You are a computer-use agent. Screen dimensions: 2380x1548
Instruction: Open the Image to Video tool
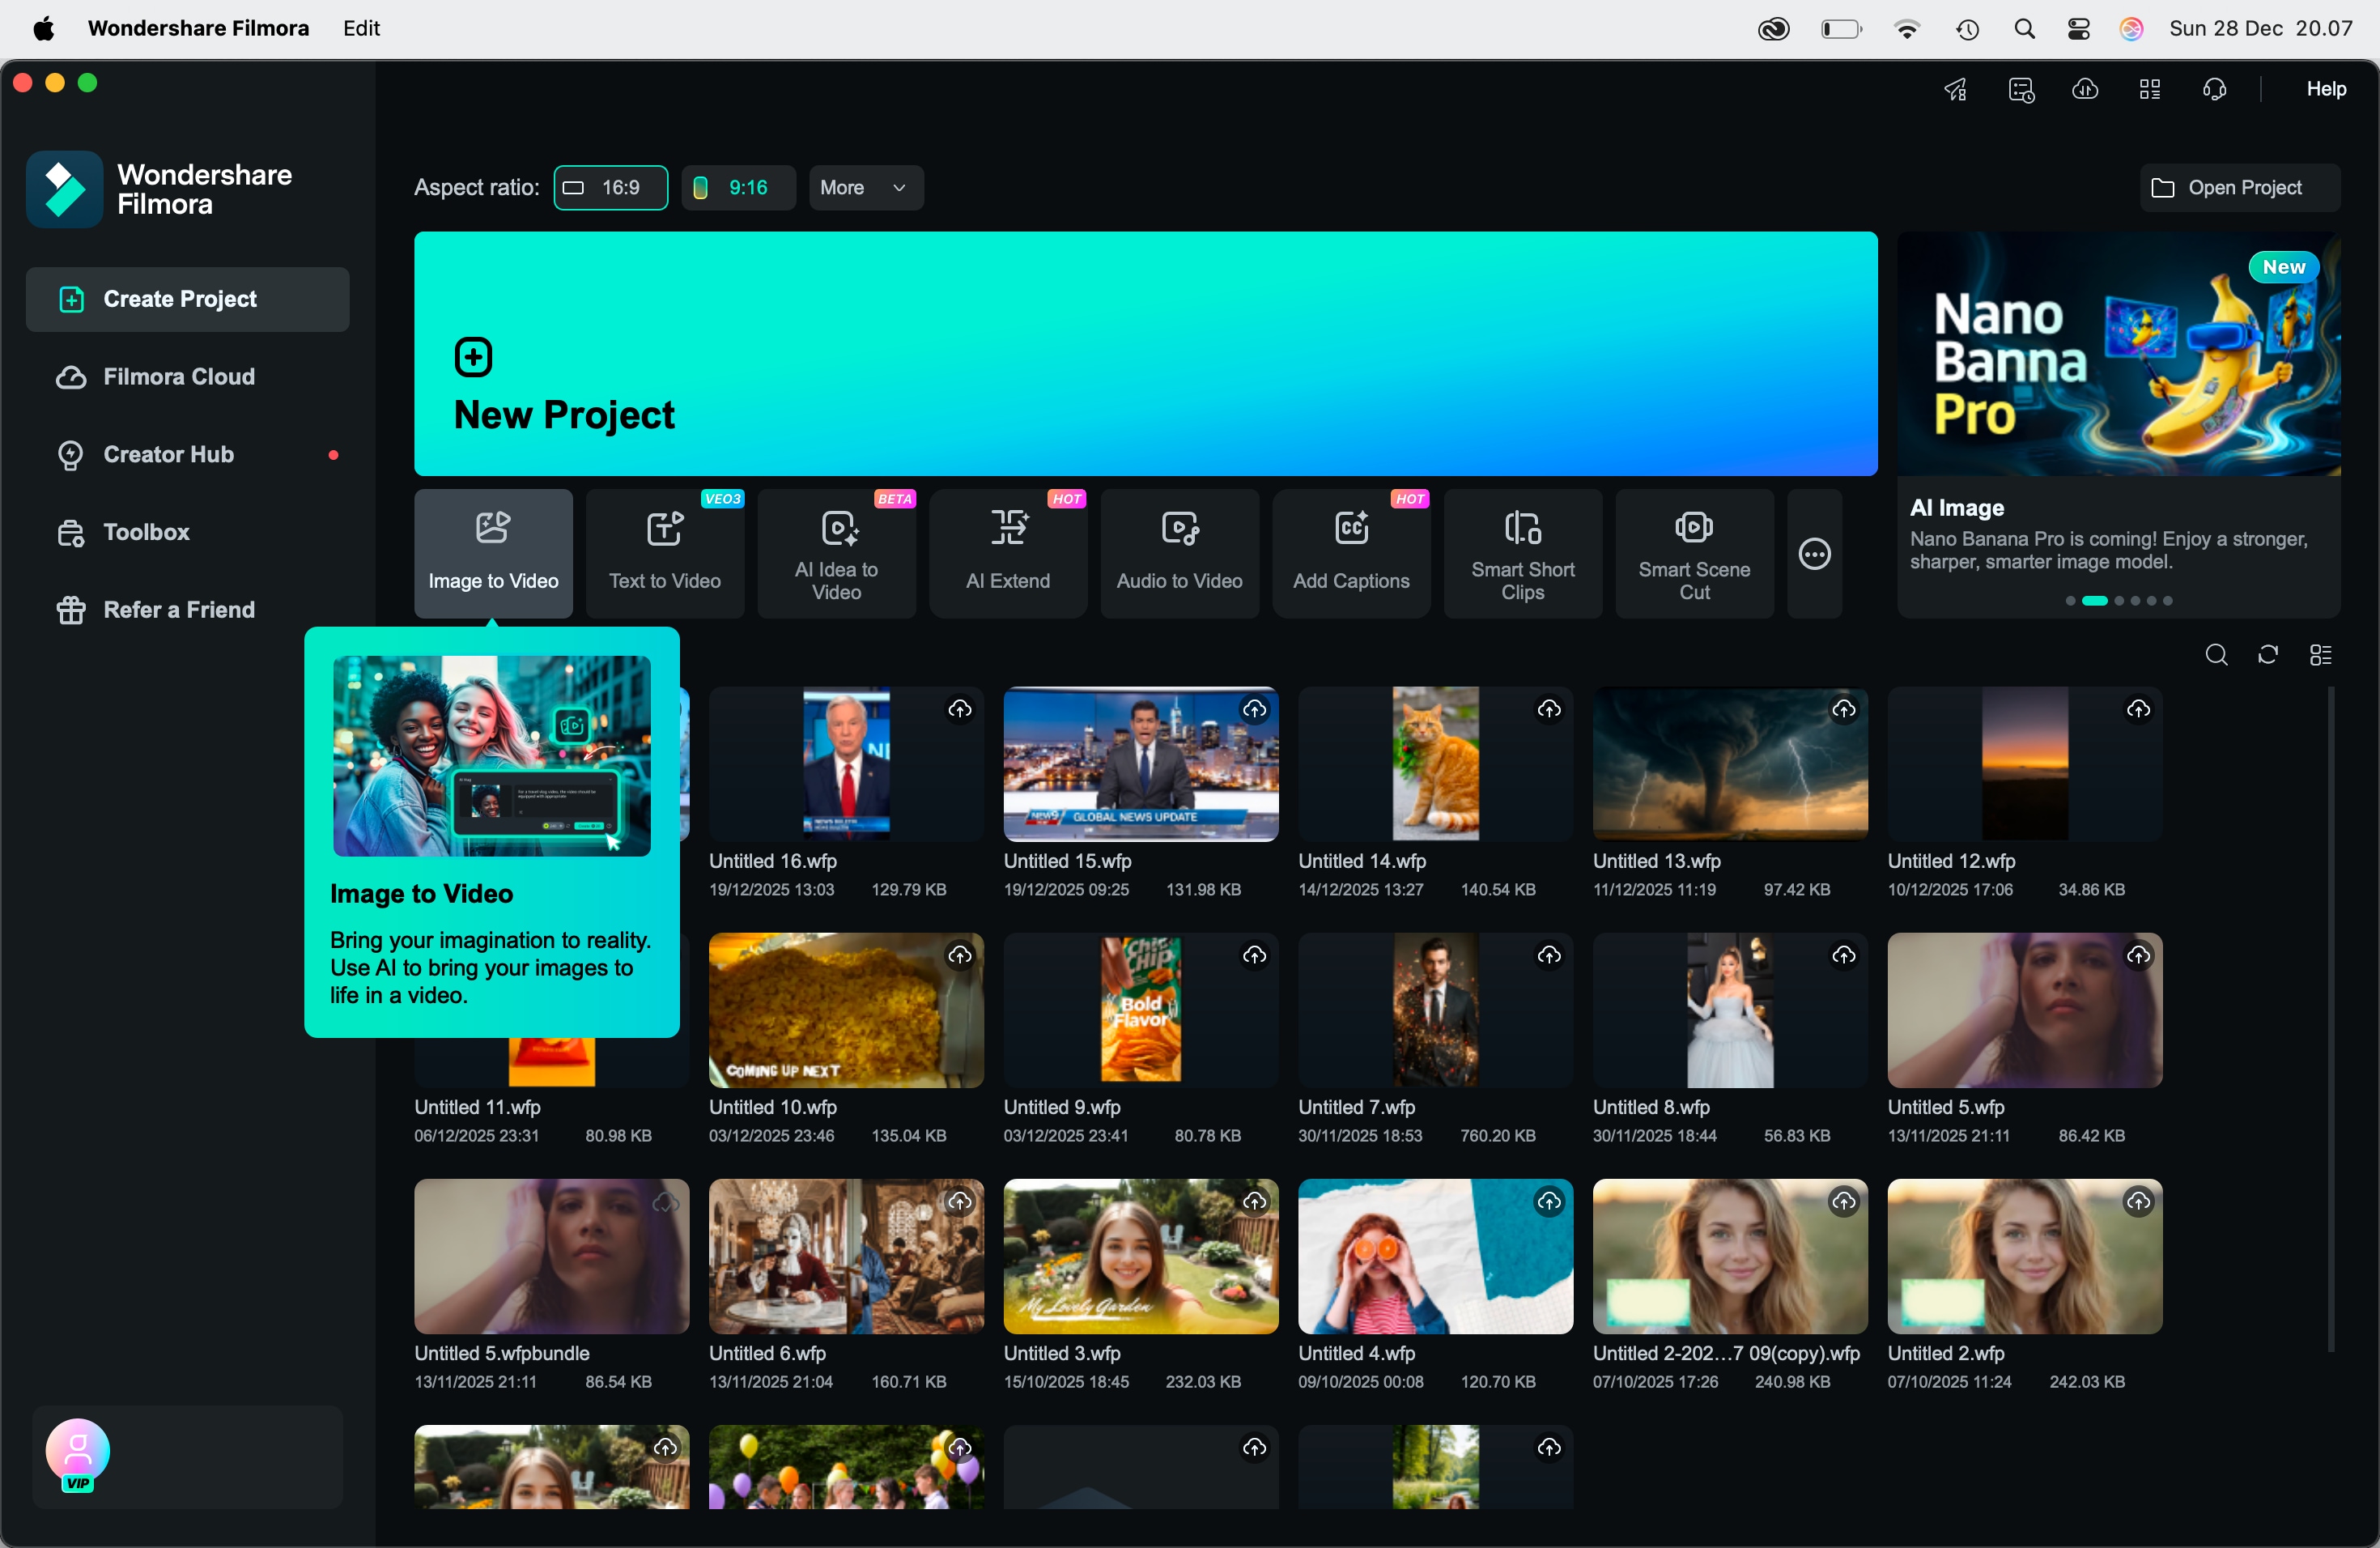492,553
